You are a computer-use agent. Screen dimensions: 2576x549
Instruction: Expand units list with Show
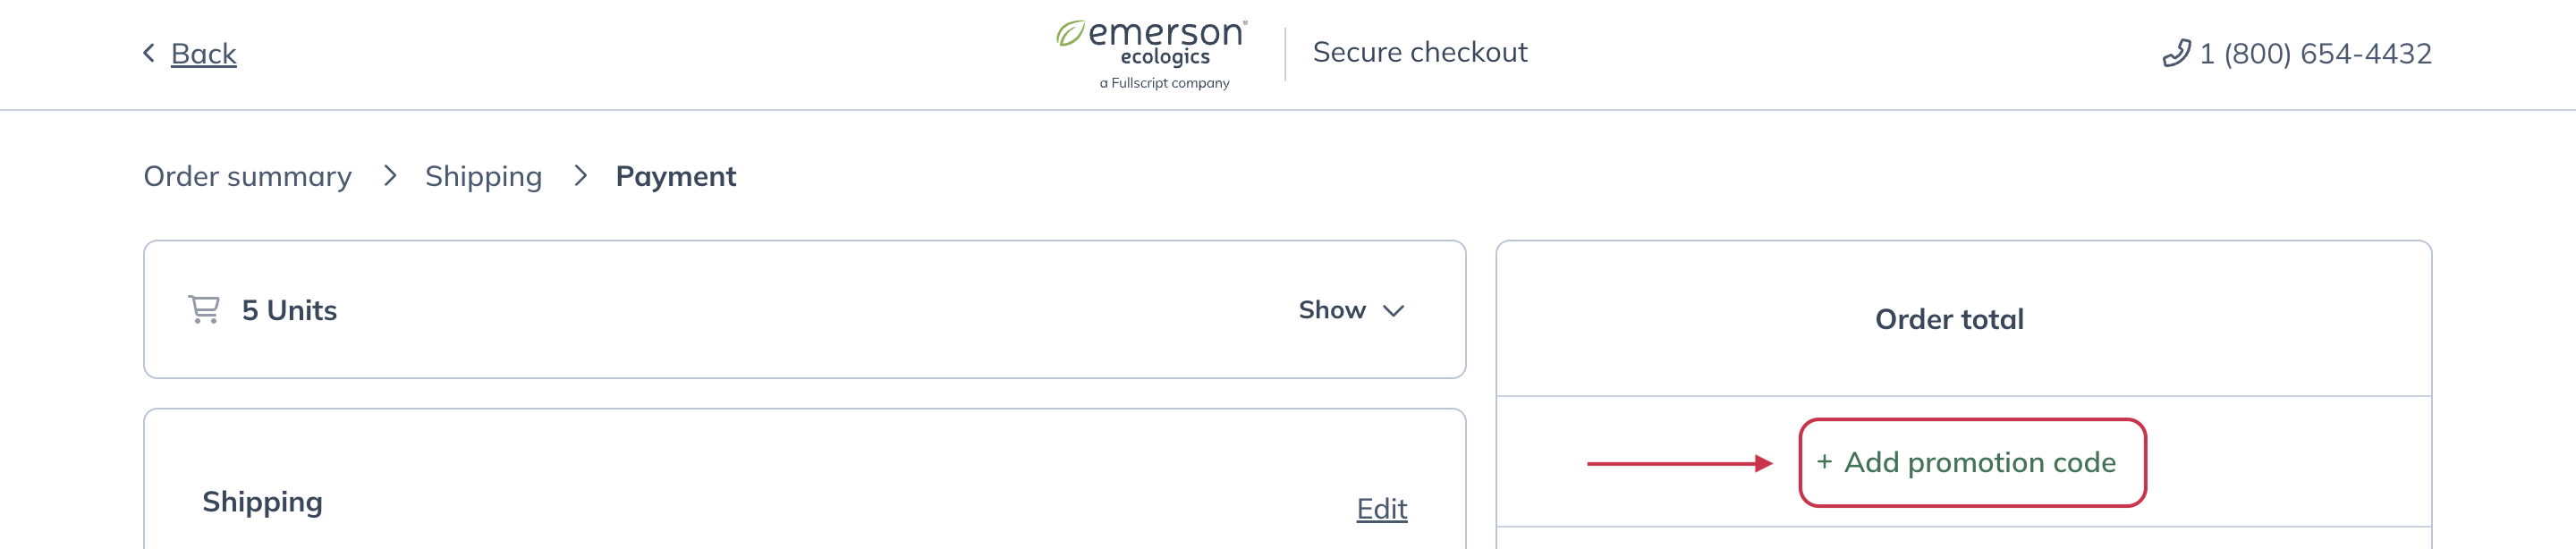click(1331, 311)
